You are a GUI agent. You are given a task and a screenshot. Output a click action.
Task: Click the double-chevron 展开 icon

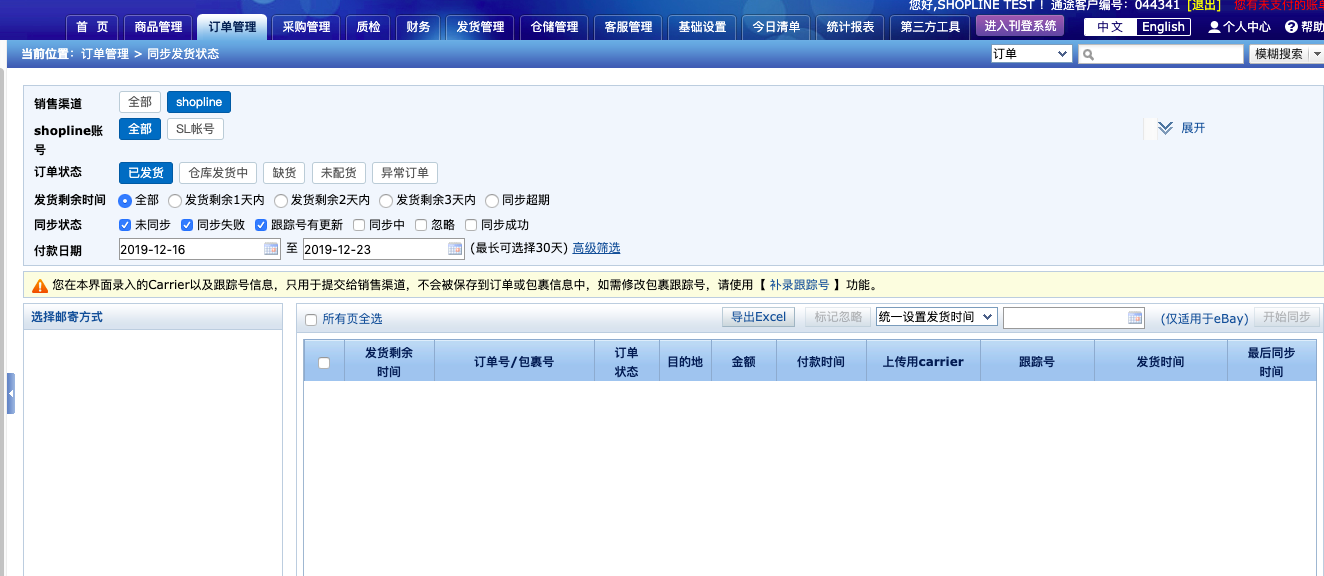click(1165, 128)
